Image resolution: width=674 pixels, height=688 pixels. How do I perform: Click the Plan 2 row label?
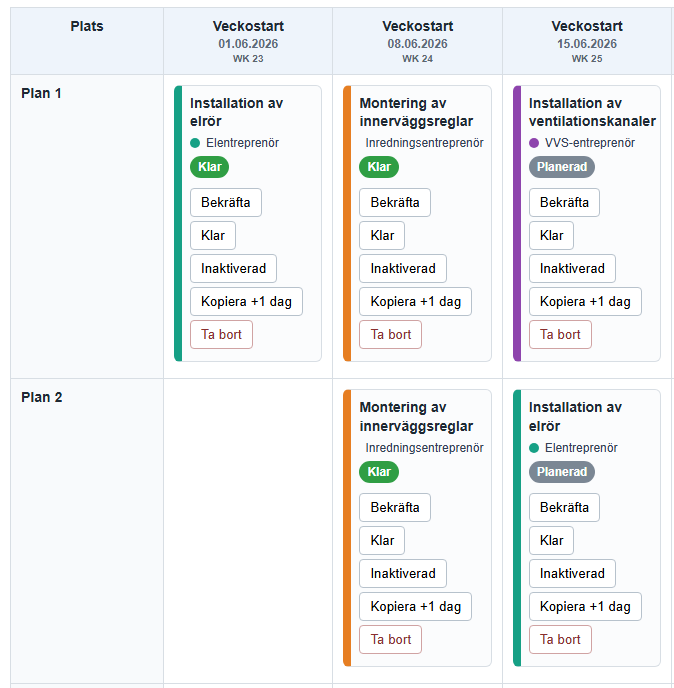[42, 397]
